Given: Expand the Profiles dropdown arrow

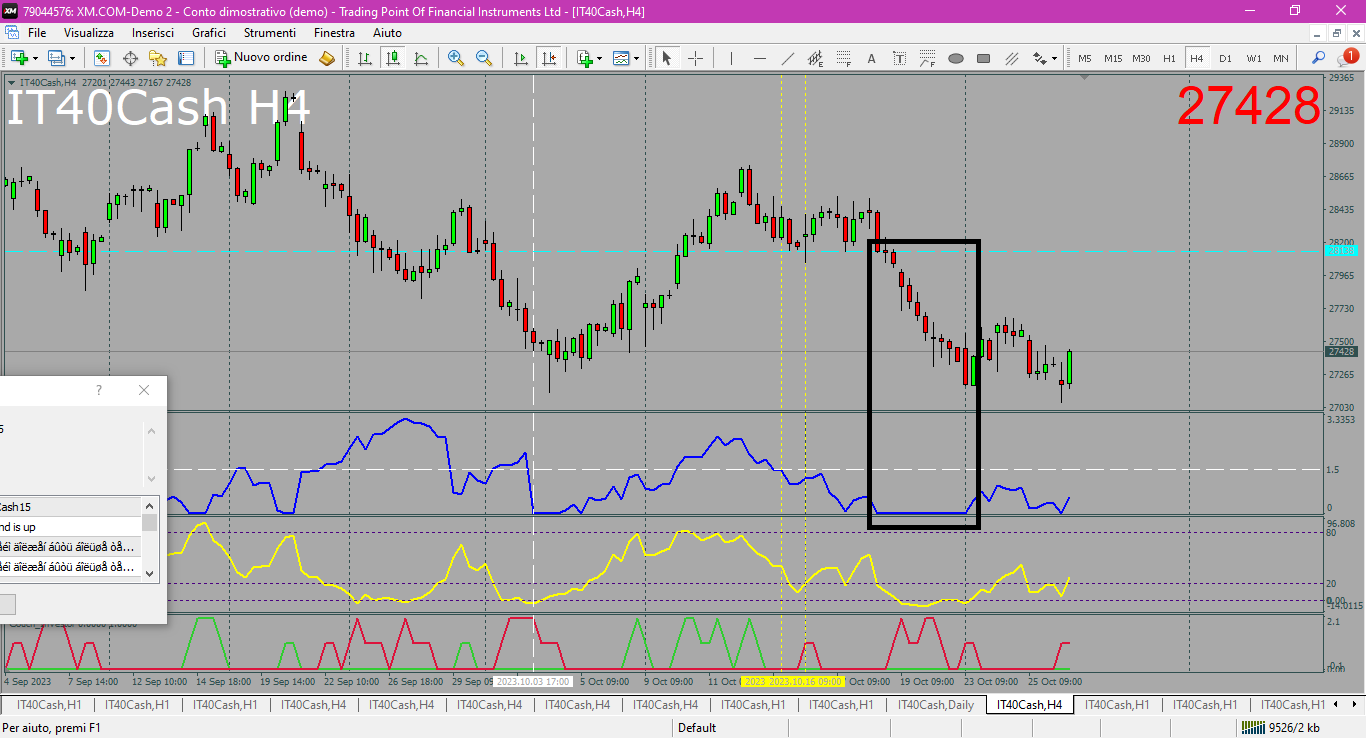Looking at the screenshot, I should [72, 58].
